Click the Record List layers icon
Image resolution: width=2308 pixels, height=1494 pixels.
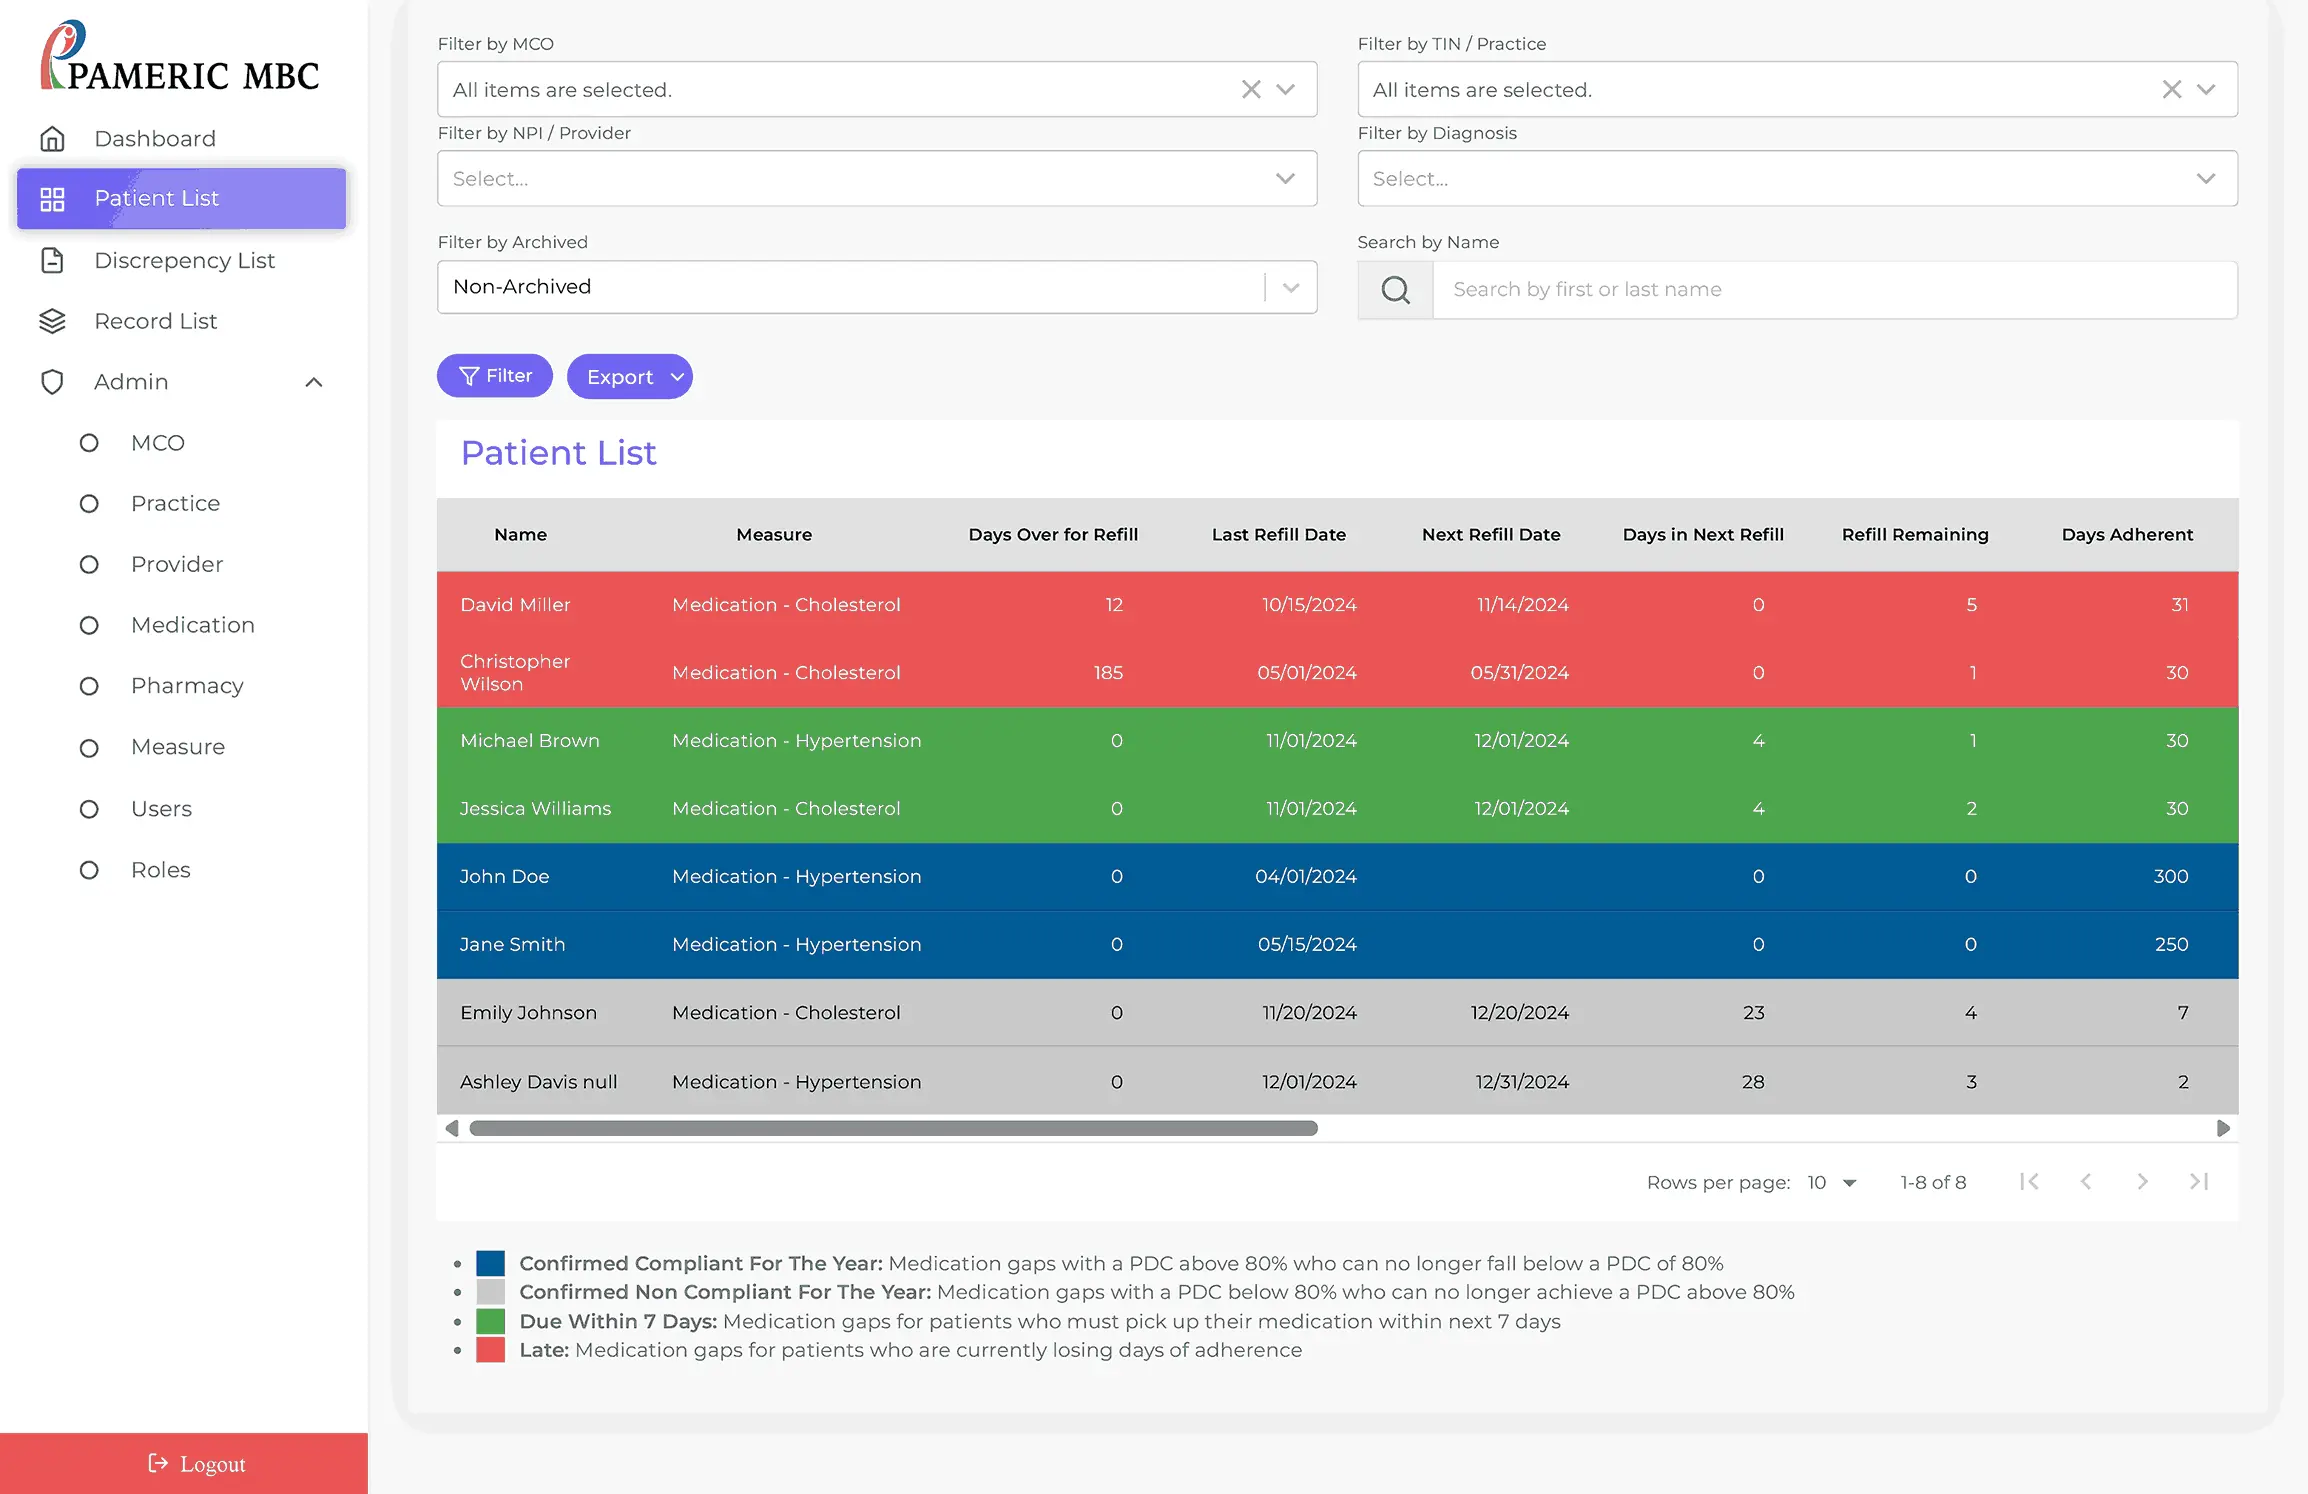[52, 321]
